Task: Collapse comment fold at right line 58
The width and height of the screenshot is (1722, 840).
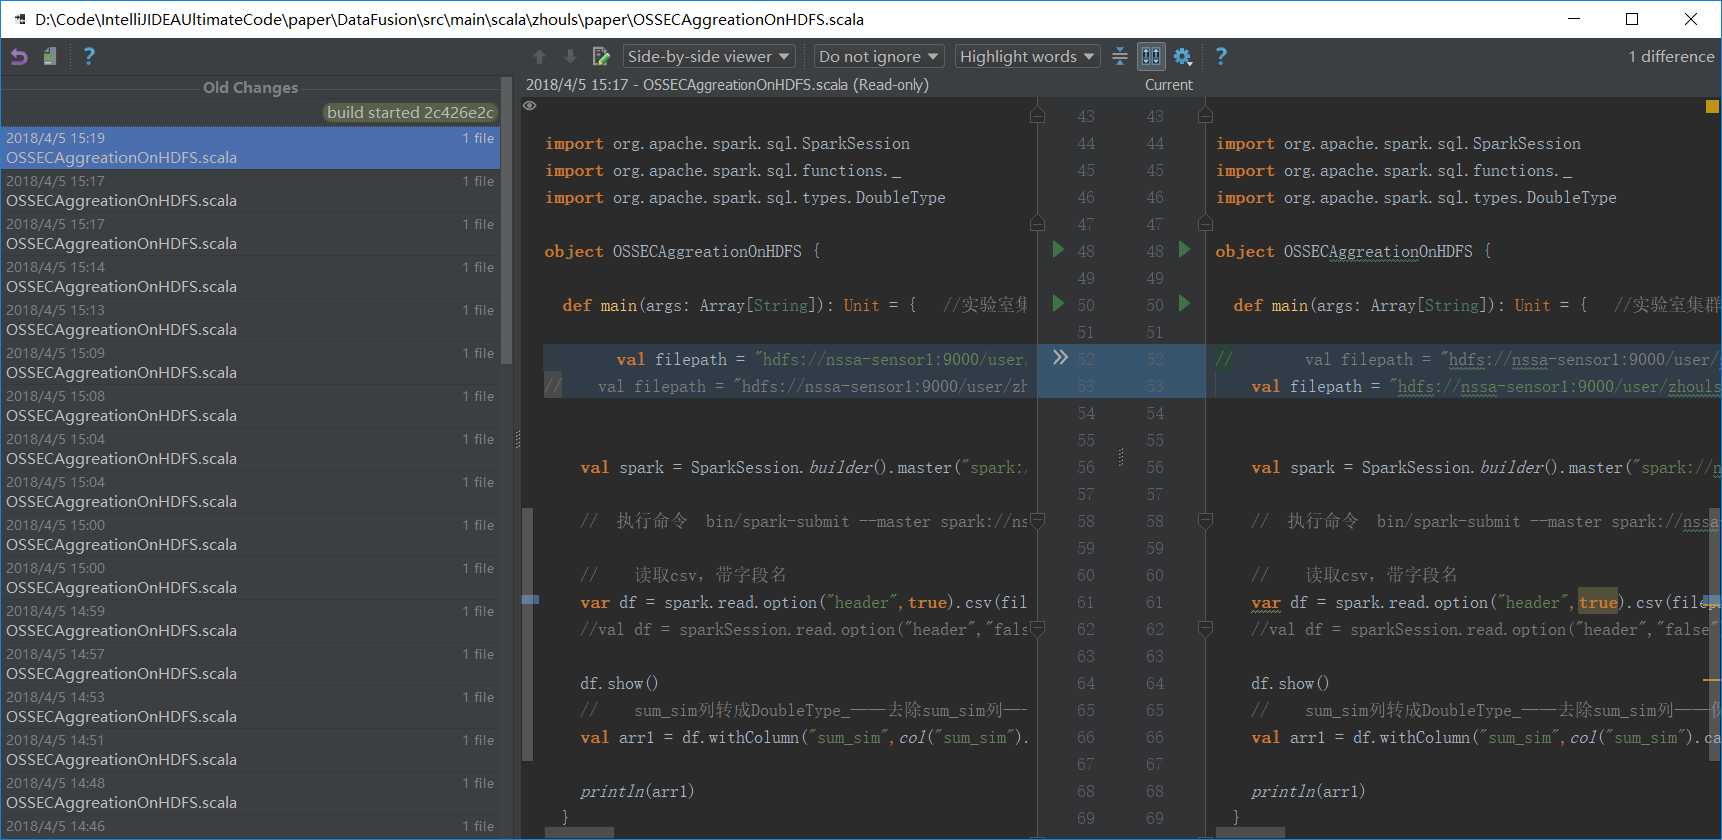Action: click(1205, 520)
